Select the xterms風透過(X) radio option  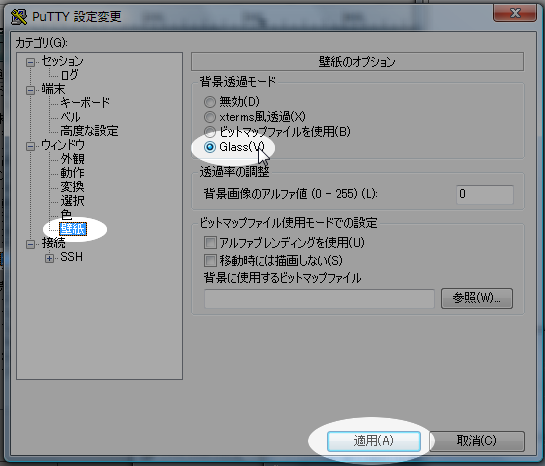pyautogui.click(x=210, y=117)
